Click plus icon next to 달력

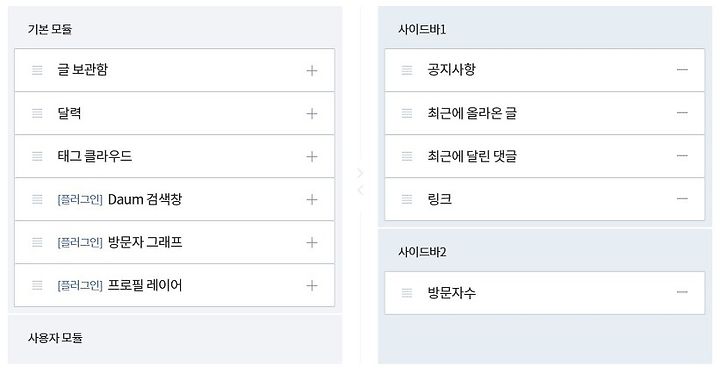point(312,113)
